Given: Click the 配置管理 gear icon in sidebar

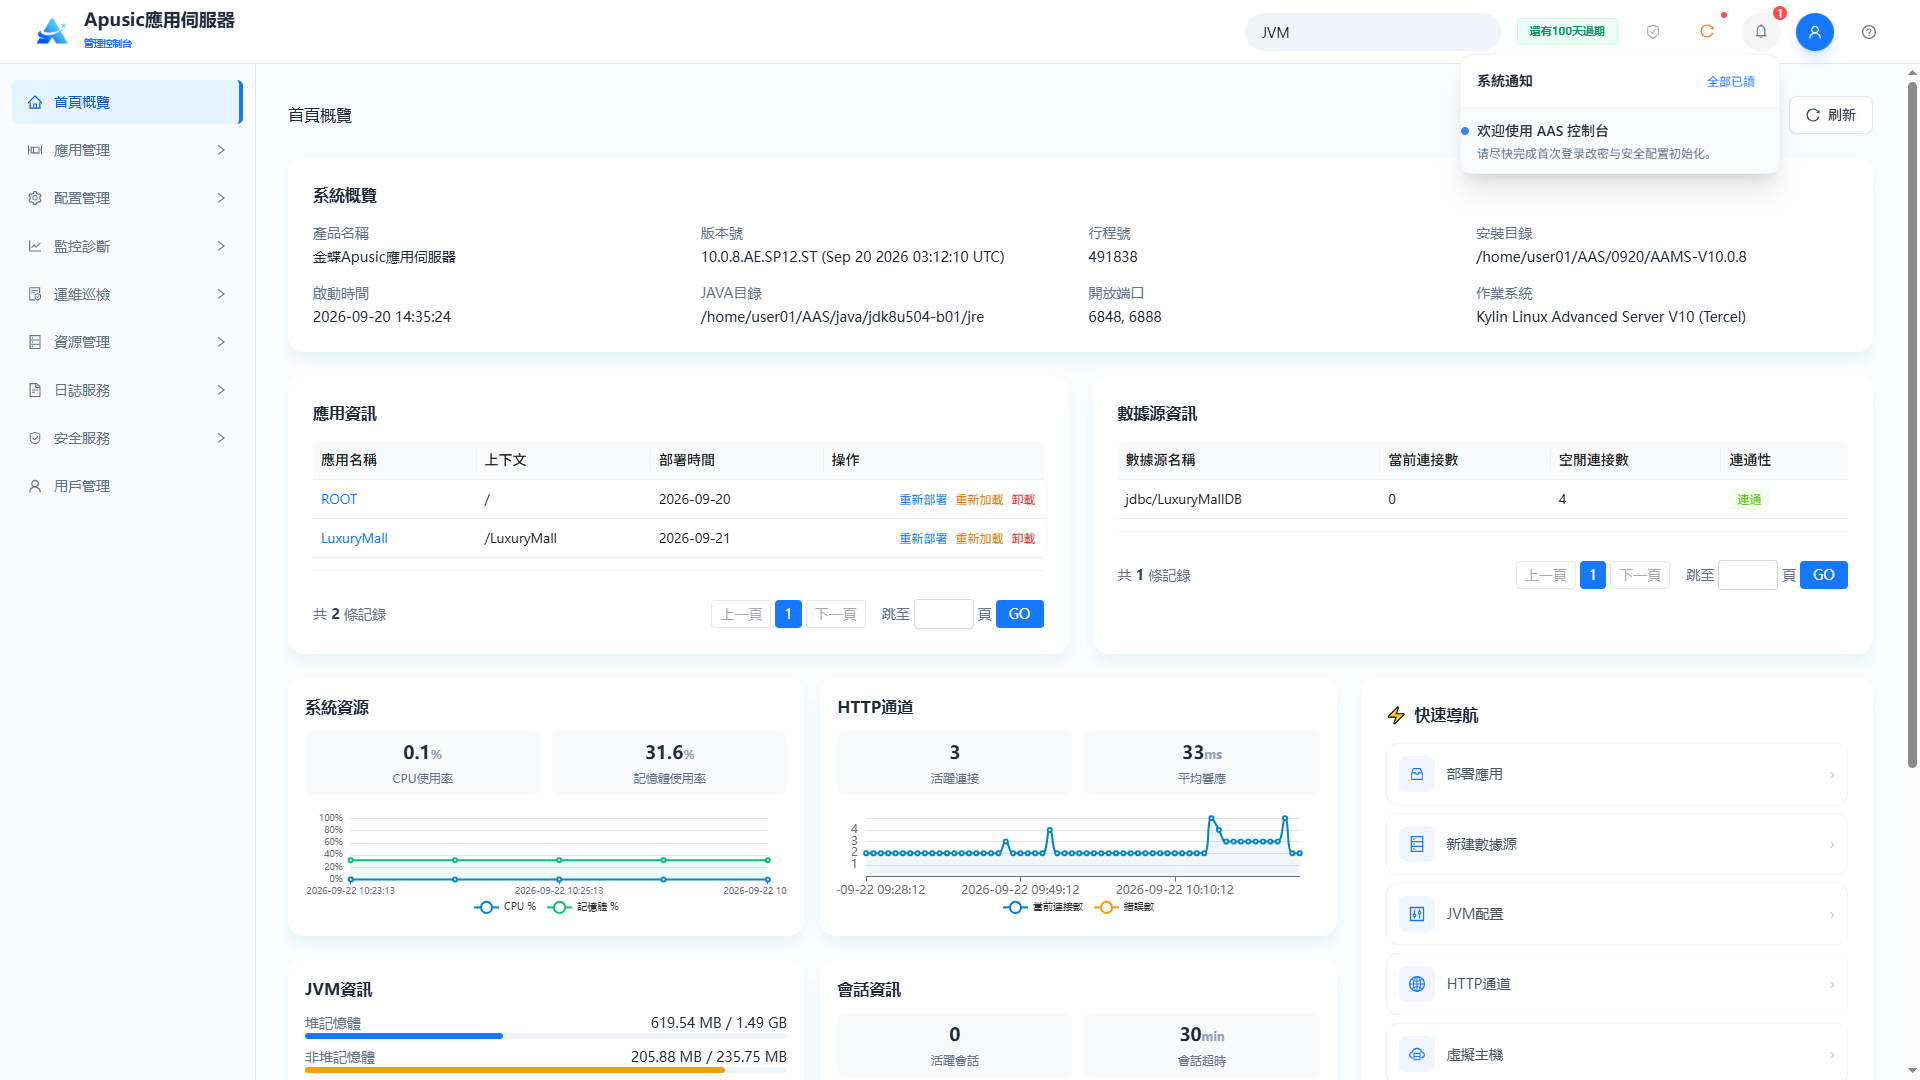Looking at the screenshot, I should [x=35, y=198].
